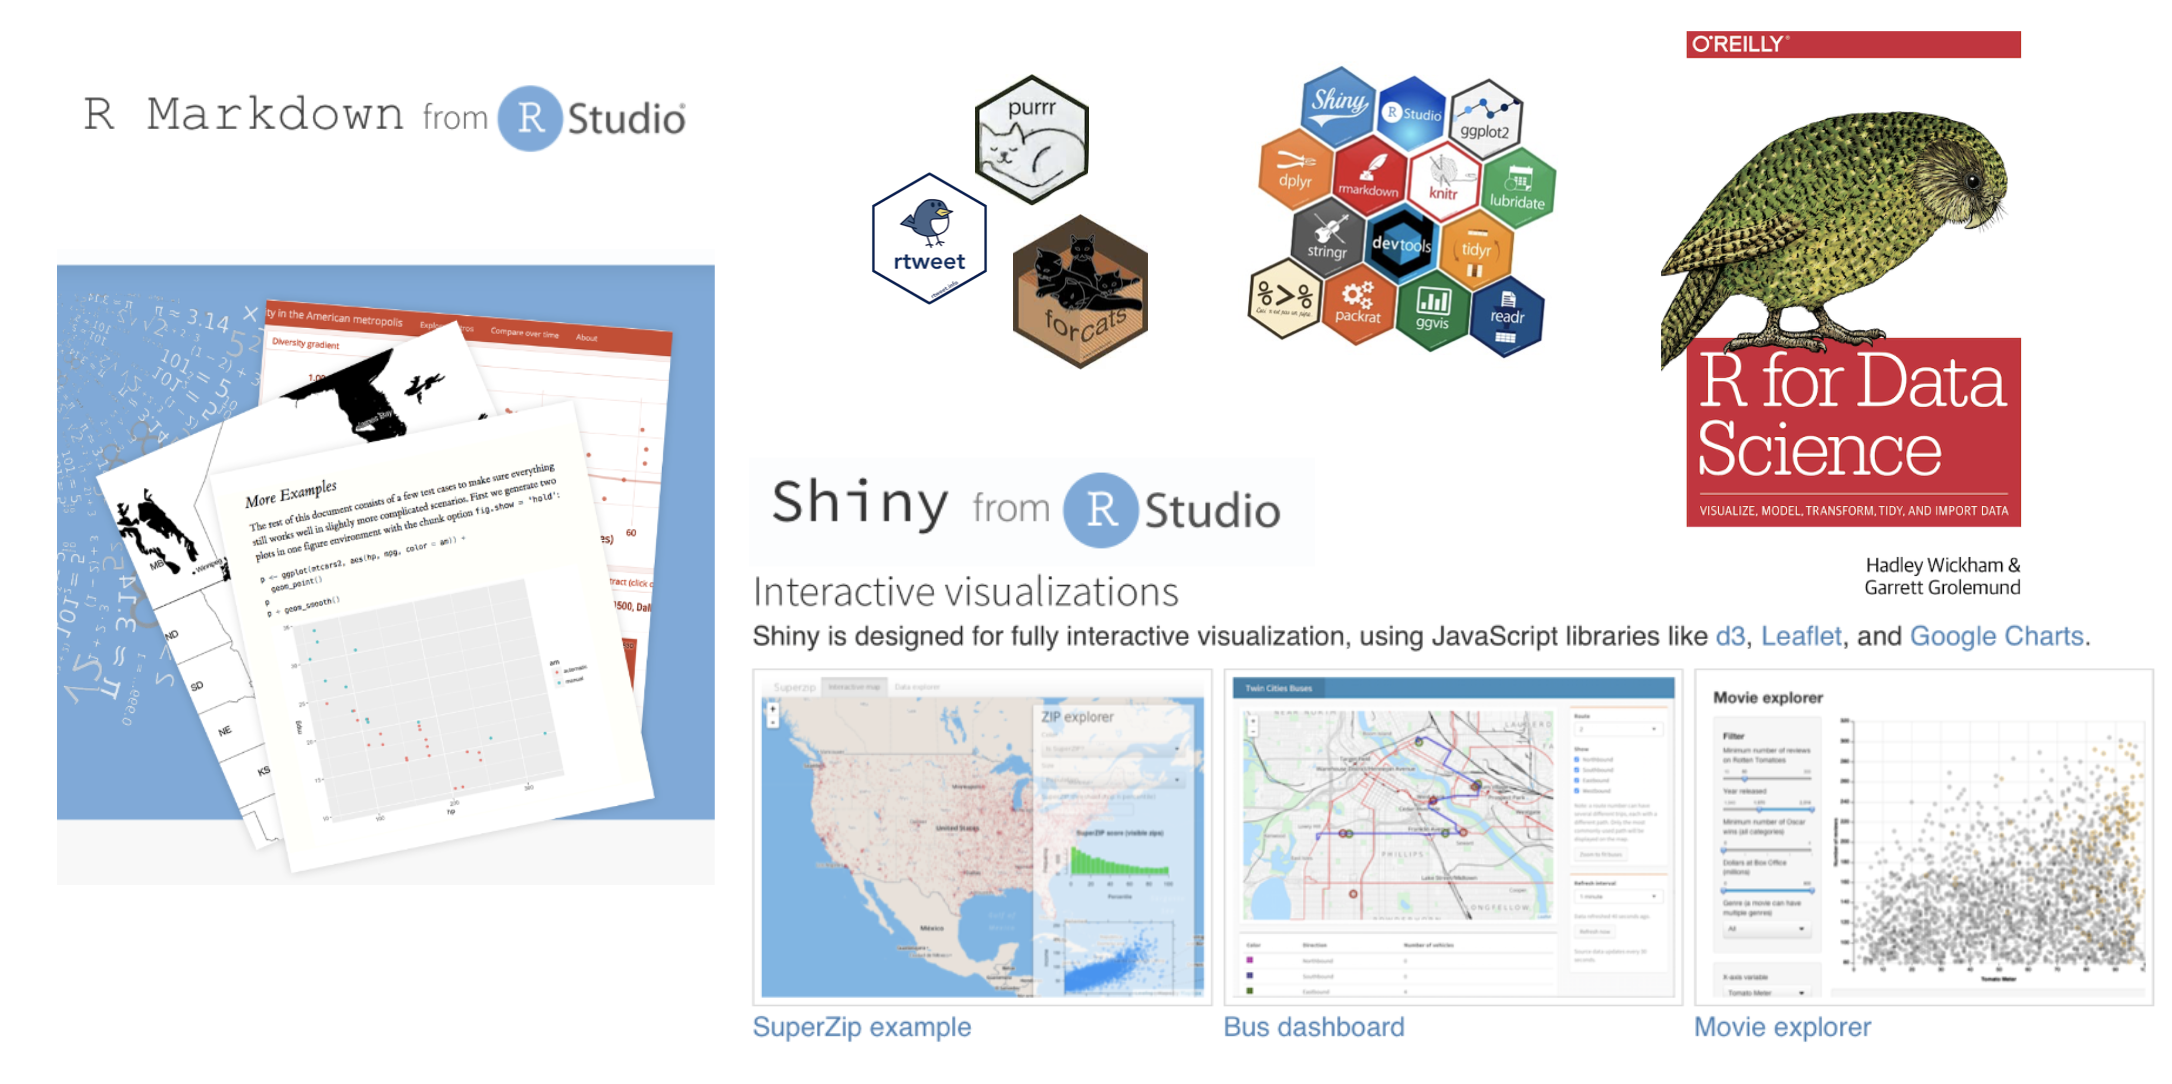The width and height of the screenshot is (2172, 1084).
Task: Click the packrat hexagon icon
Action: pyautogui.click(x=1357, y=304)
